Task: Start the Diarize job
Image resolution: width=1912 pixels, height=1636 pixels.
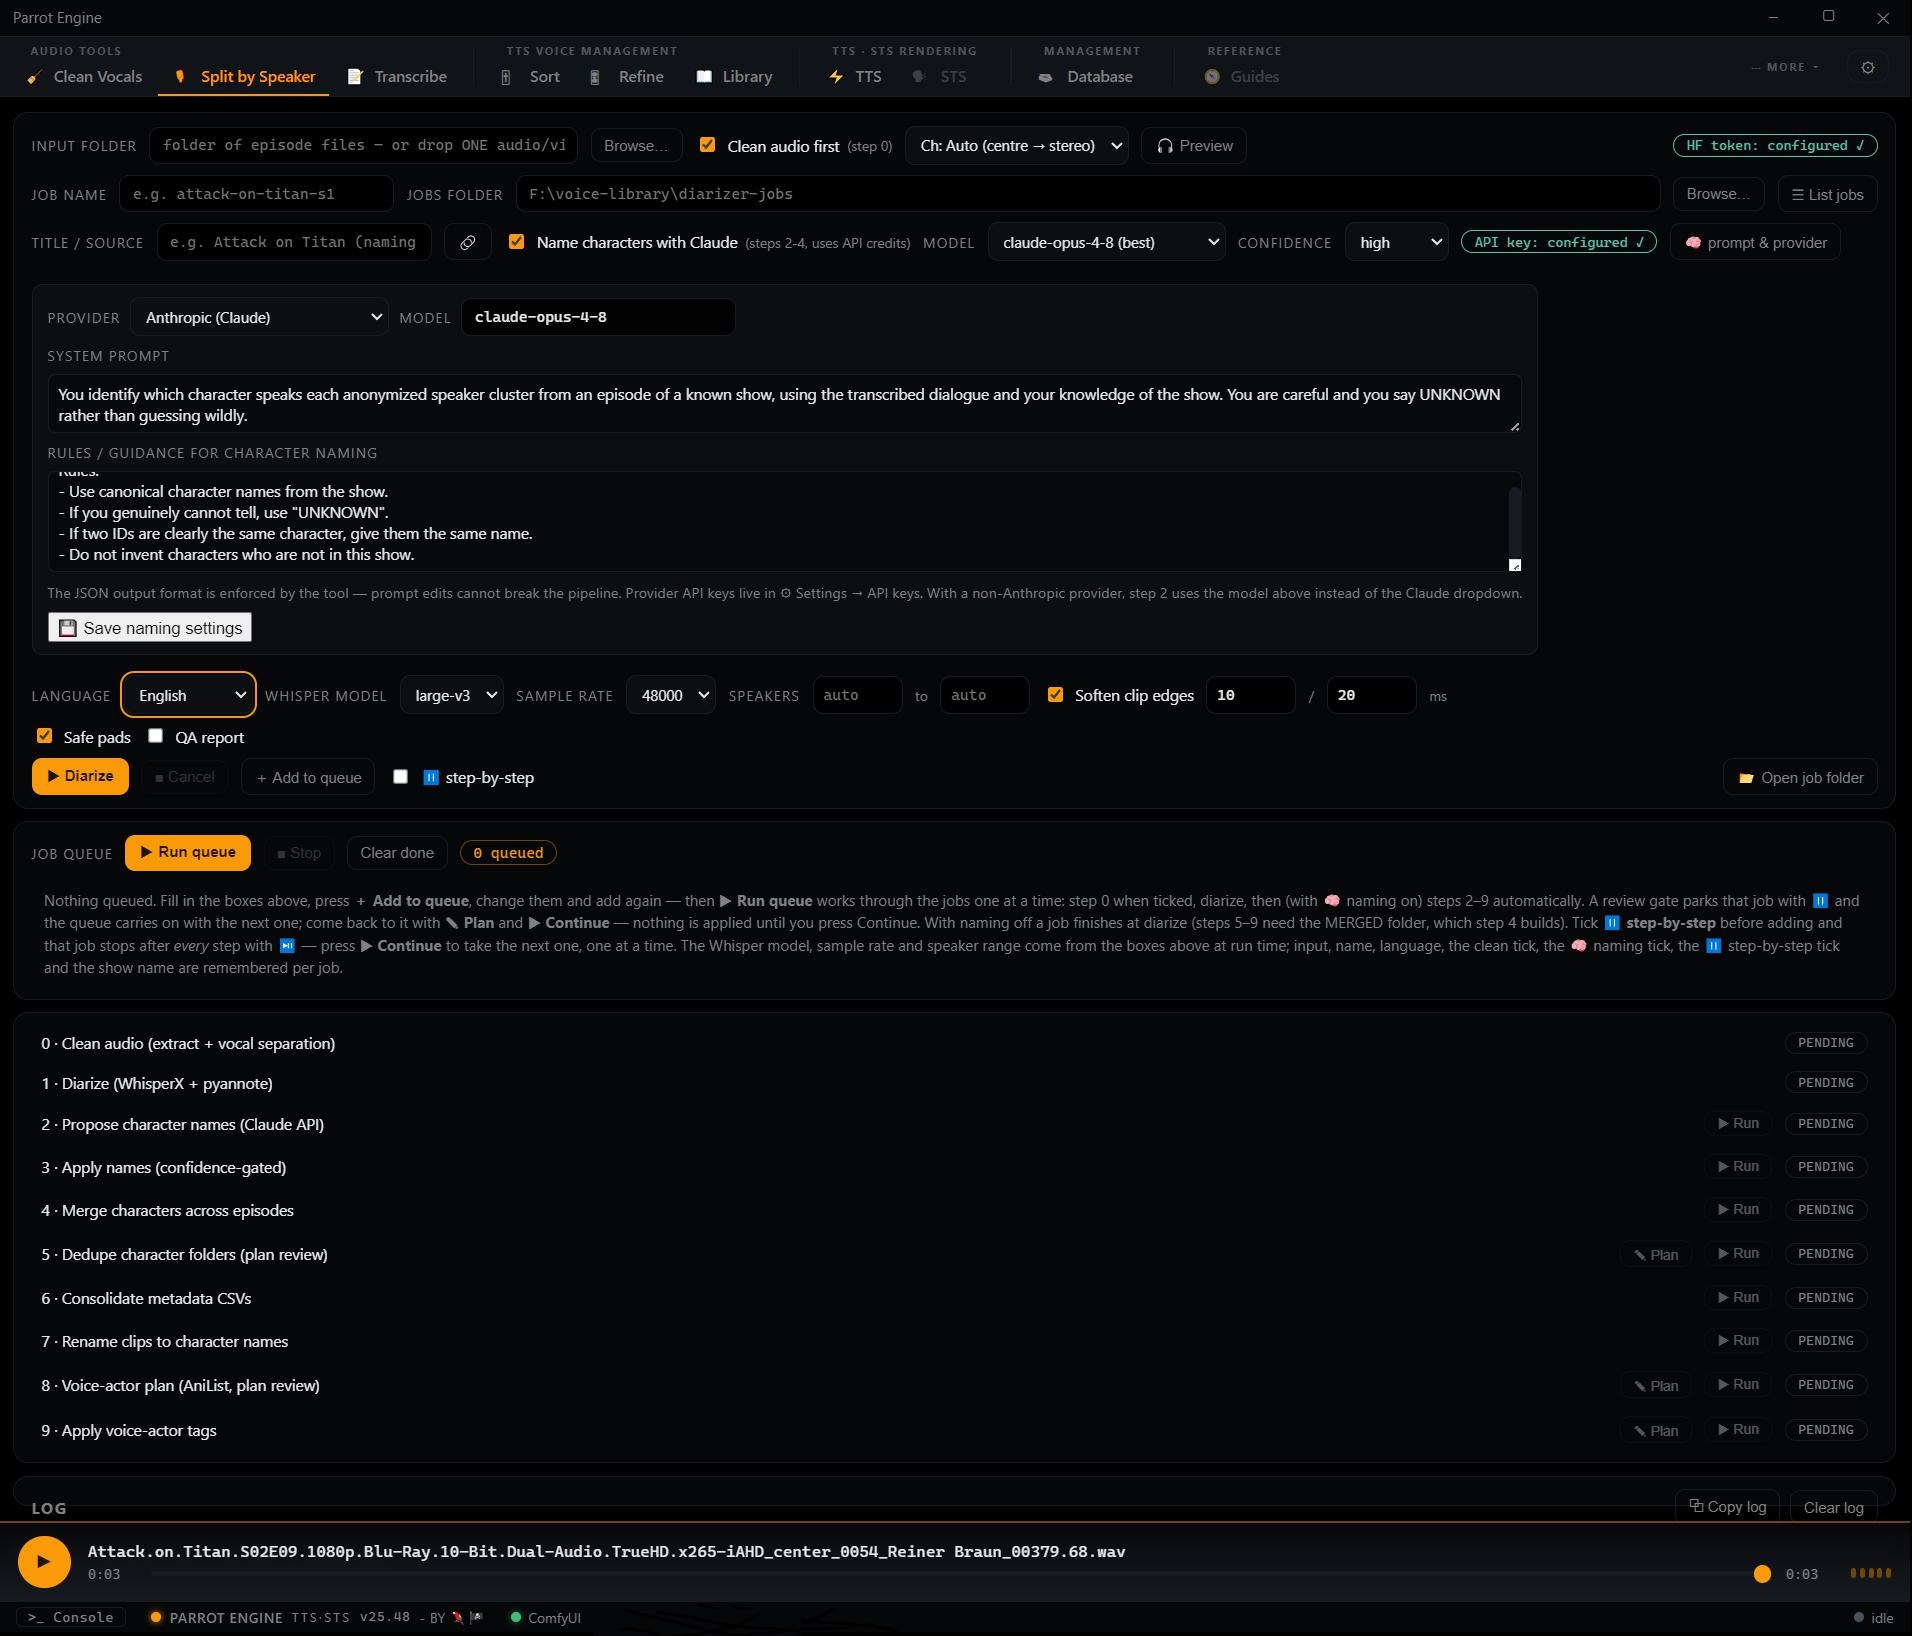Action: (x=80, y=777)
